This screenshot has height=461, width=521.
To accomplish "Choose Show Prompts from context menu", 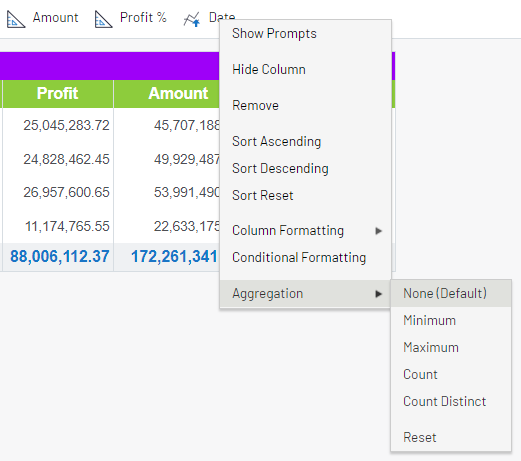I will [274, 33].
